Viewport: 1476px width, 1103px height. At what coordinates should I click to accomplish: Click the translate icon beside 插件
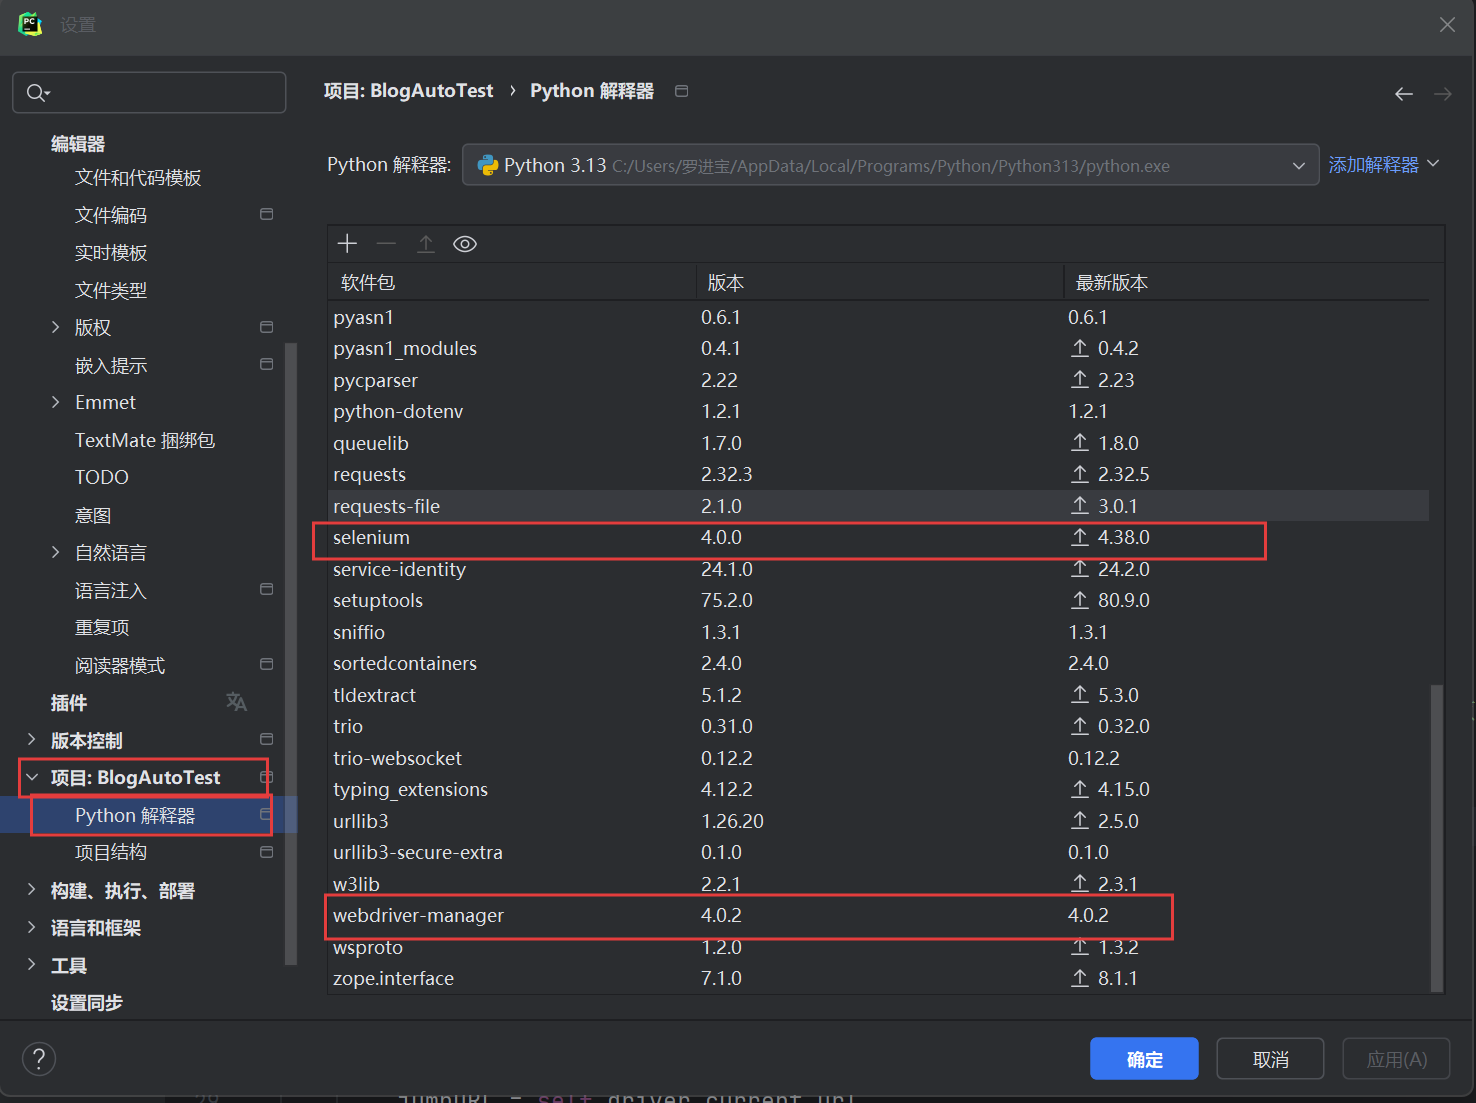pos(236,702)
